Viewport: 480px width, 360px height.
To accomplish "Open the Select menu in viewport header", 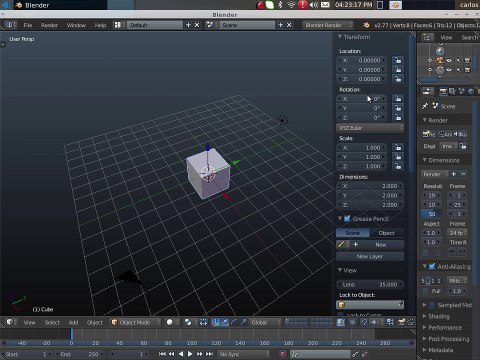I will tap(52, 322).
